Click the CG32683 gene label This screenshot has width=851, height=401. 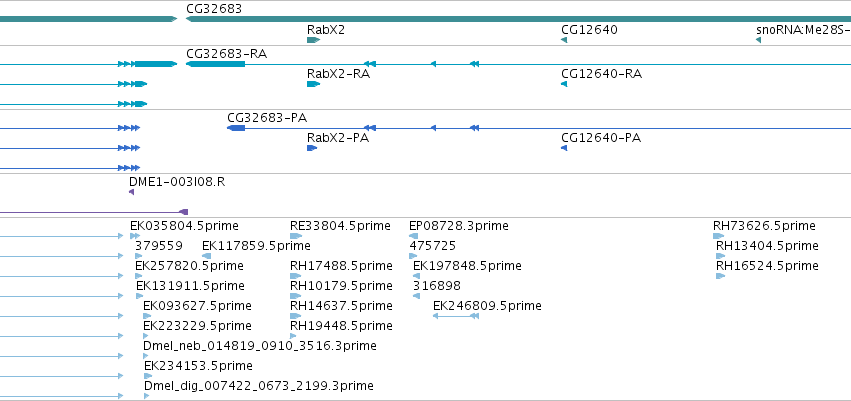point(214,9)
